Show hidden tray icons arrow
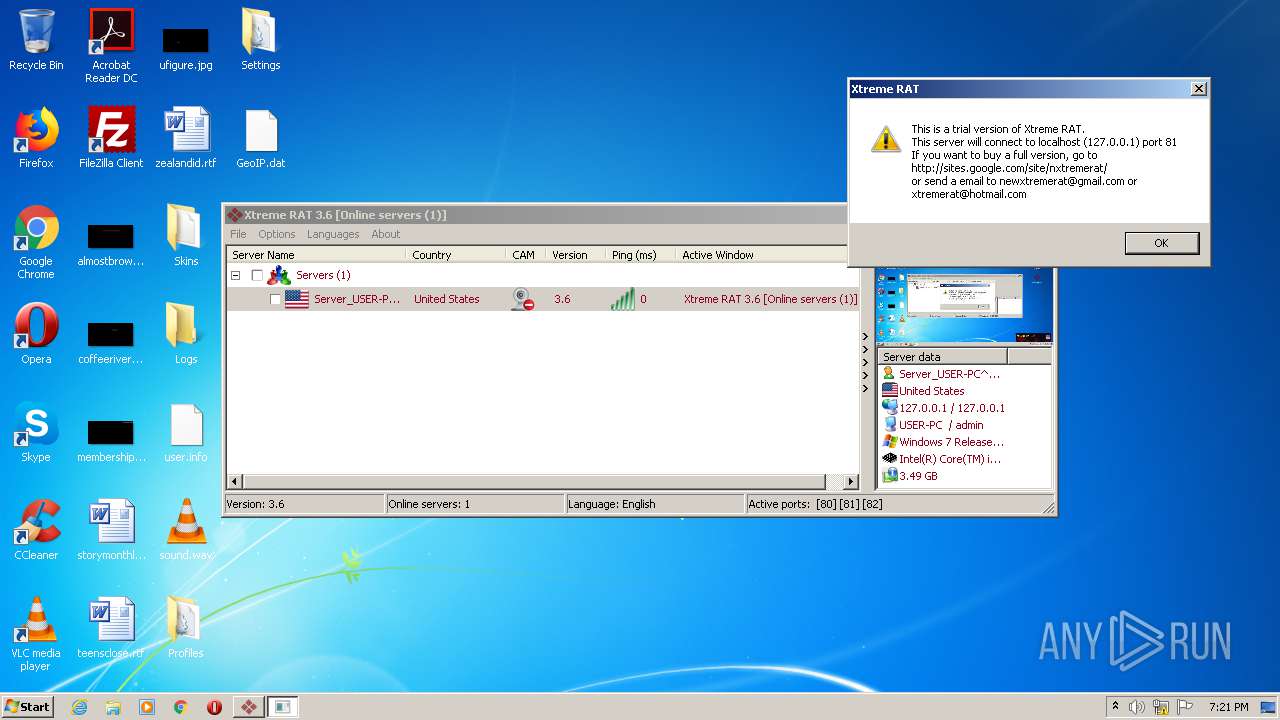This screenshot has height=720, width=1280. click(1115, 706)
